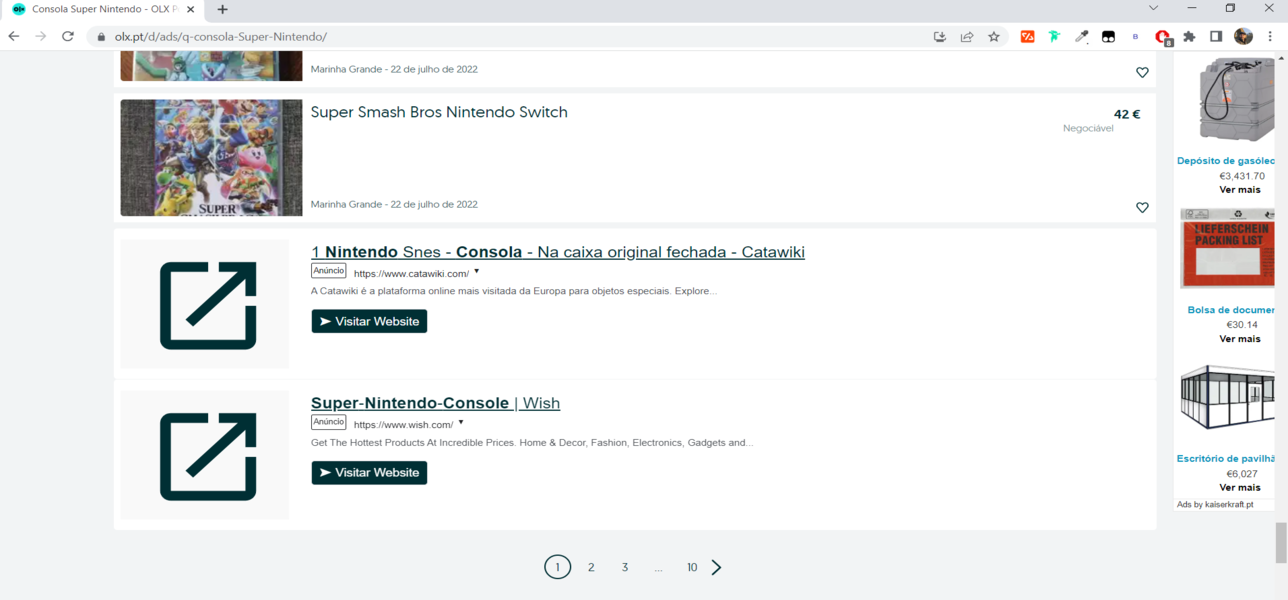The image size is (1288, 600).
Task: Click the Catawiki external link image
Action: (205, 304)
